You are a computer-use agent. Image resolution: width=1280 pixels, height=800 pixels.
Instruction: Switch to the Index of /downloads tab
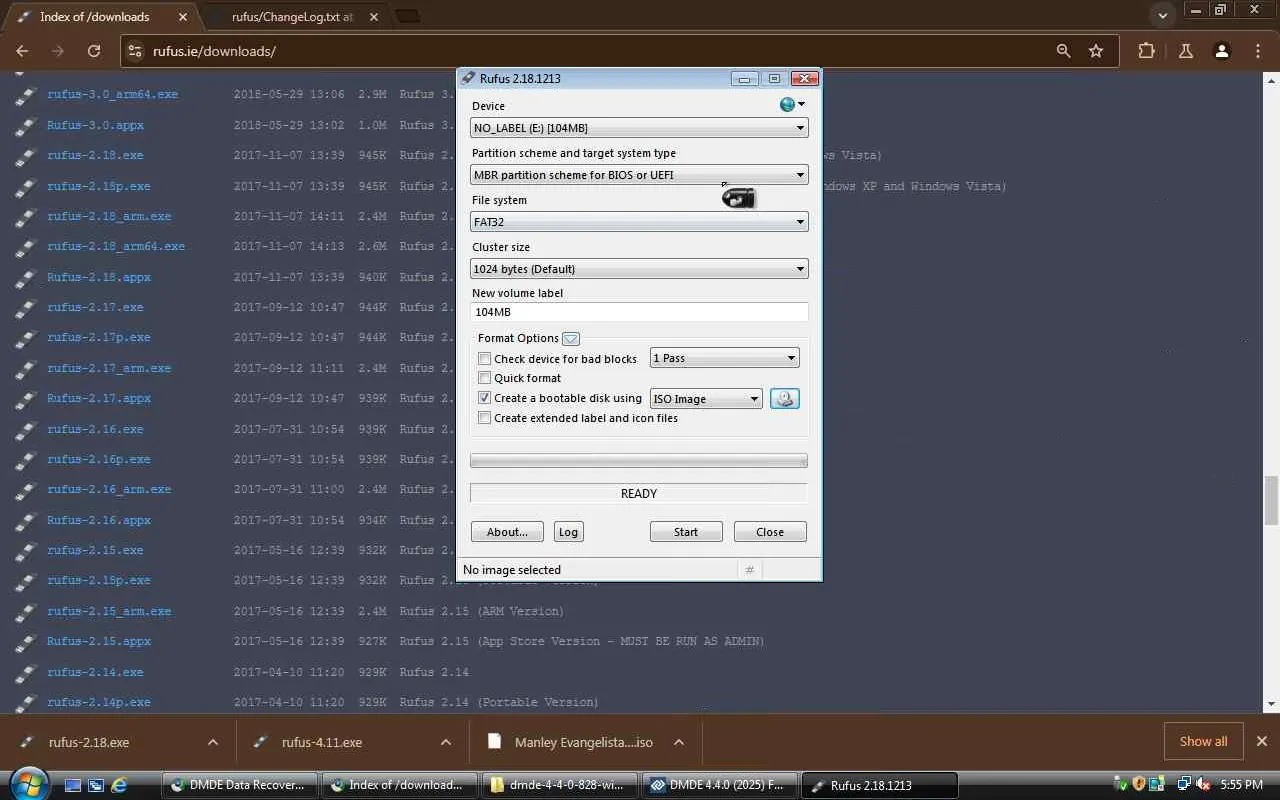pyautogui.click(x=95, y=17)
